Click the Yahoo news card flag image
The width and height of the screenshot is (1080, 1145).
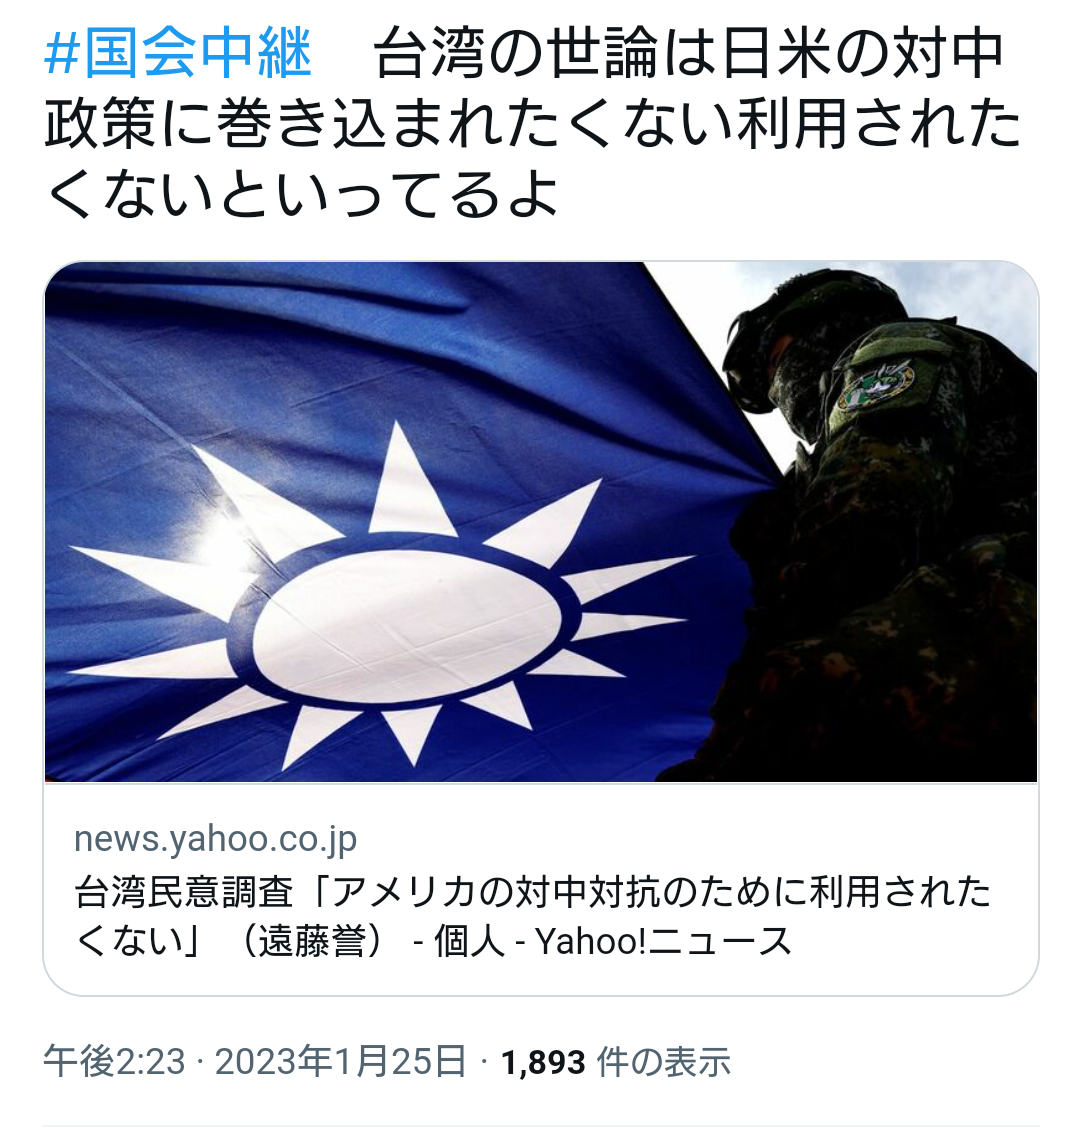tap(540, 521)
